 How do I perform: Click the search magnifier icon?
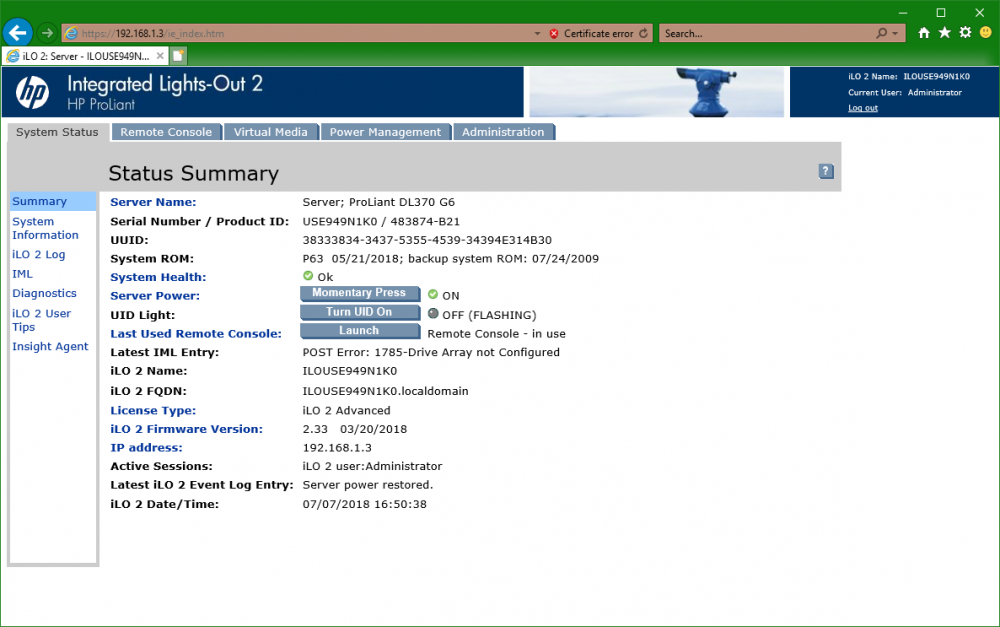[x=881, y=33]
